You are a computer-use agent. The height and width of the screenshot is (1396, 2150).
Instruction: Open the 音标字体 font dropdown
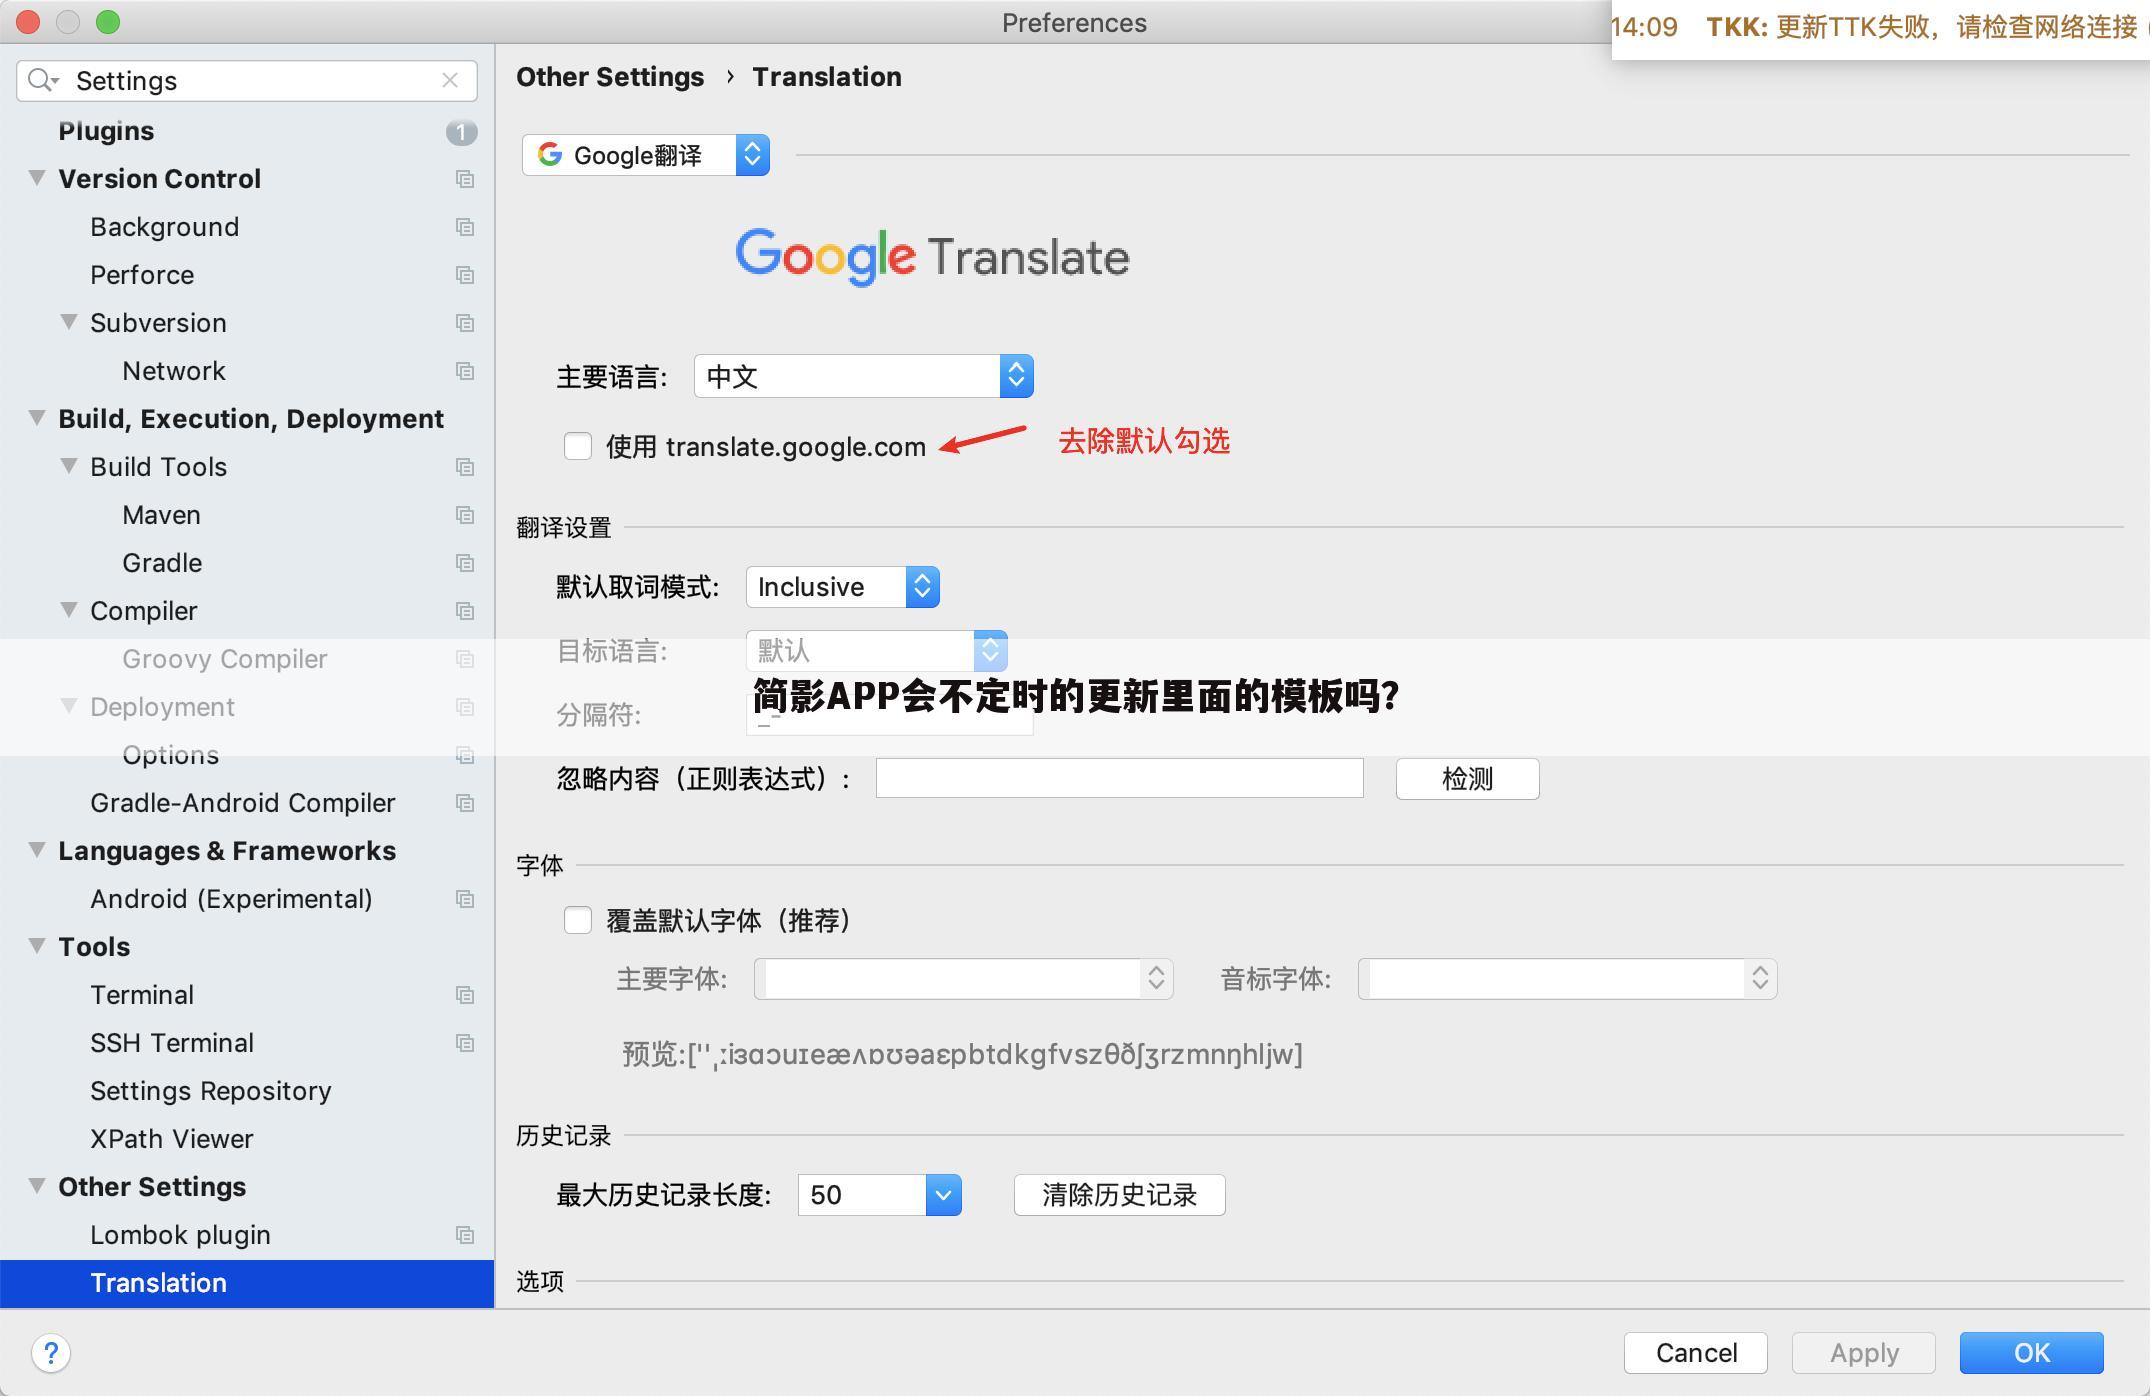[x=1568, y=978]
